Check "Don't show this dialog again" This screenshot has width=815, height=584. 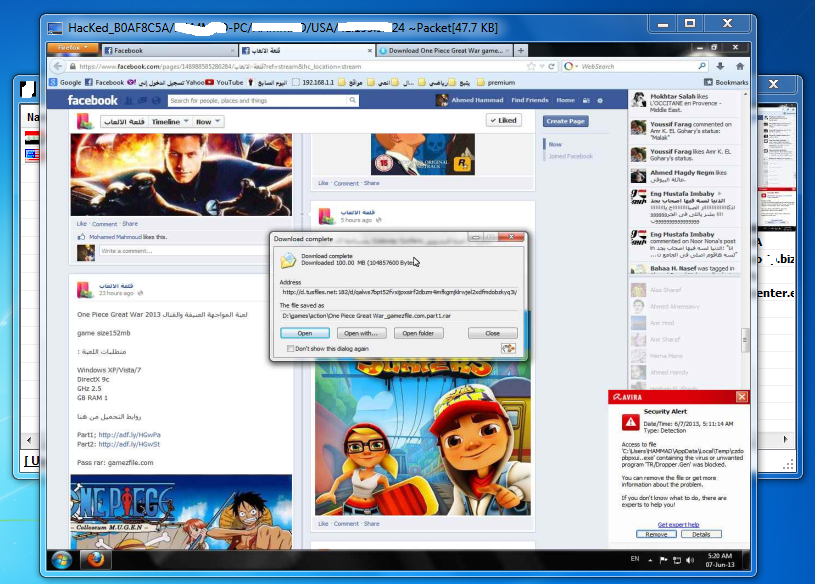tap(290, 349)
